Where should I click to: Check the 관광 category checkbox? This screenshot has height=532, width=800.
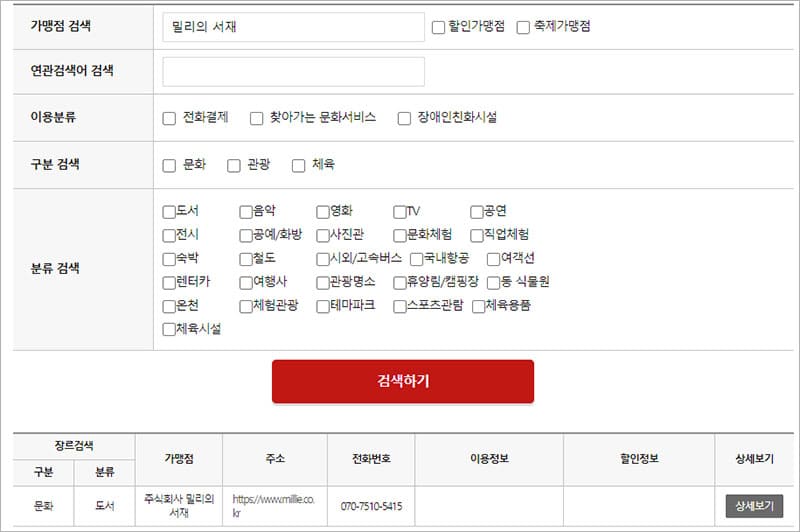coord(234,165)
